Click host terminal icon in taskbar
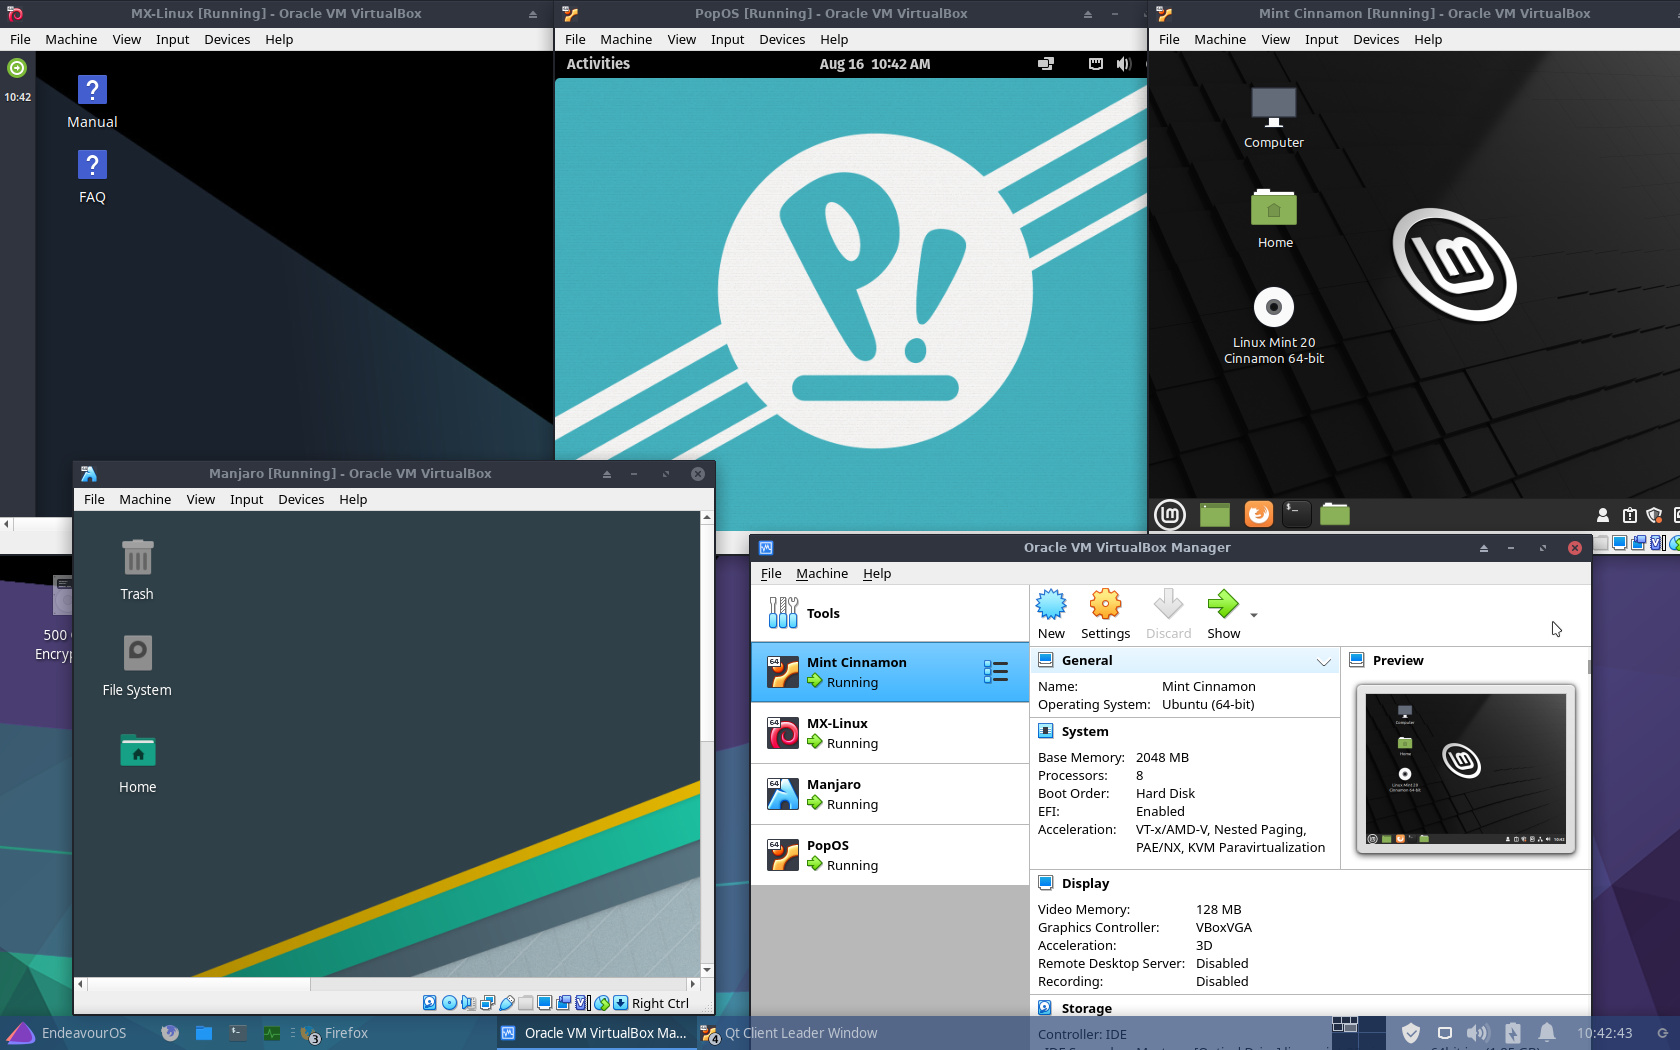1680x1050 pixels. pyautogui.click(x=238, y=1033)
